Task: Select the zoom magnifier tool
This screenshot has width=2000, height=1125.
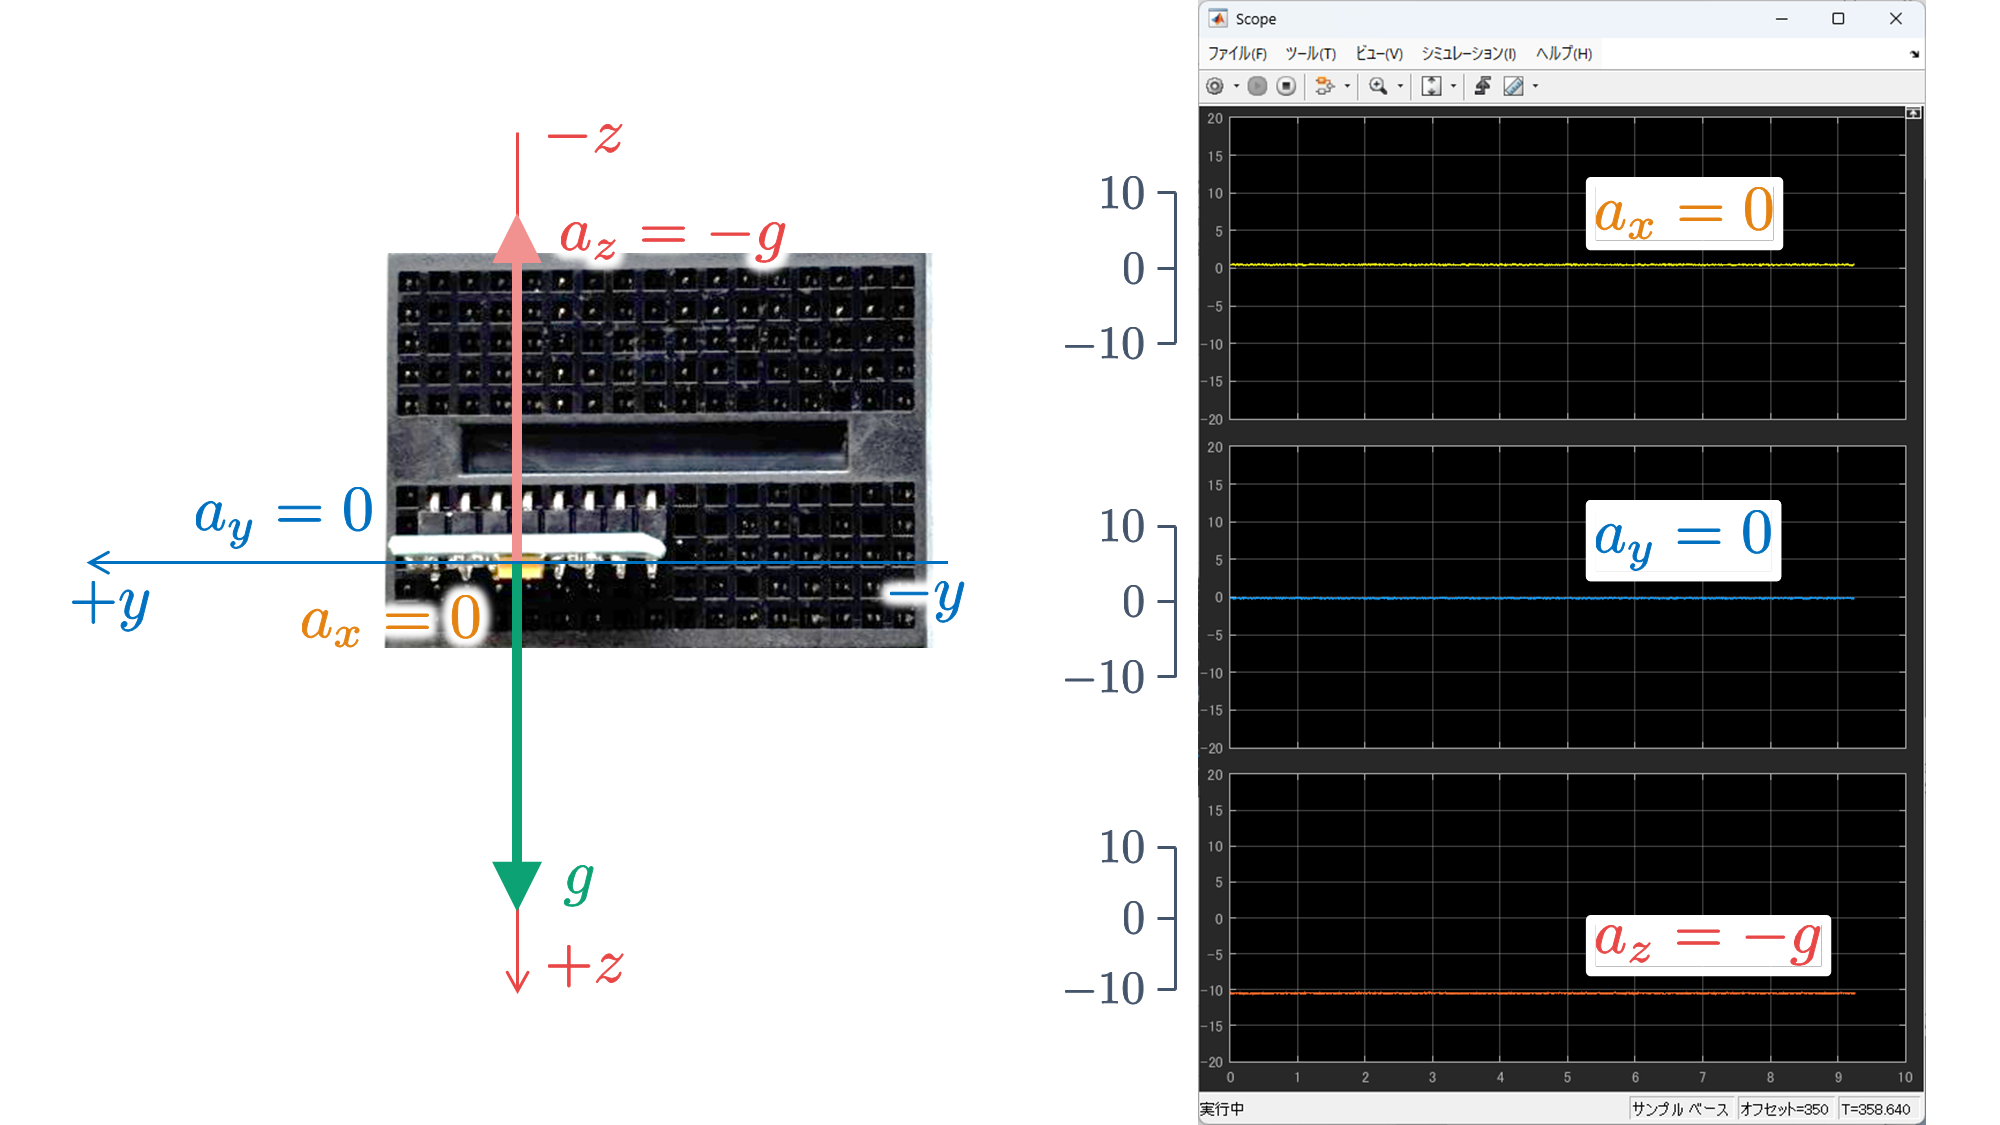Action: [1378, 86]
